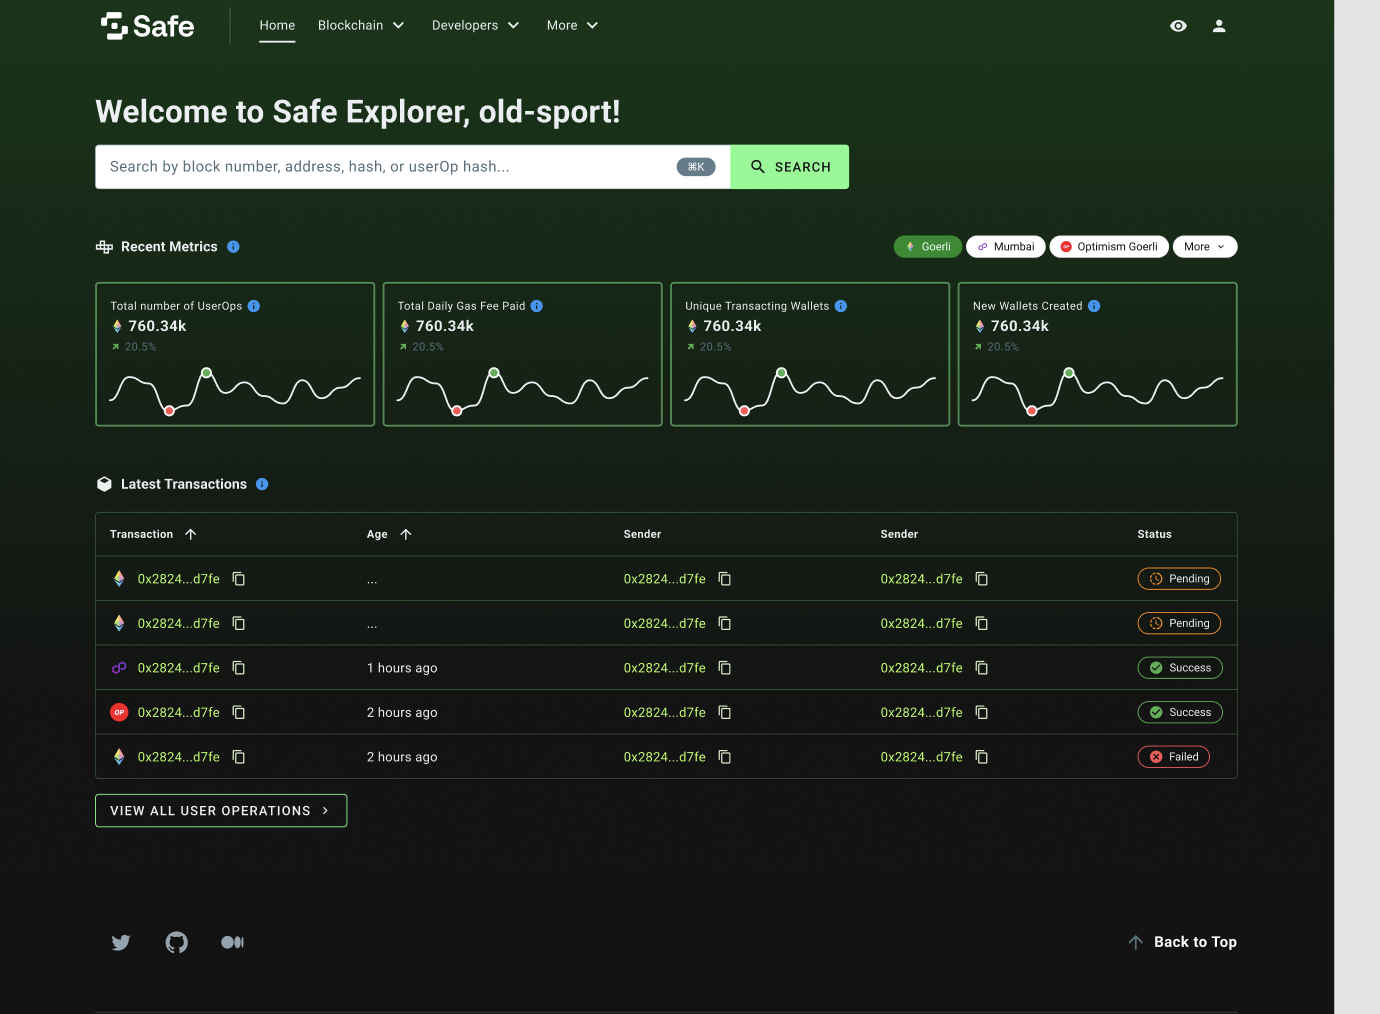Select the Goerli network chip

928,247
